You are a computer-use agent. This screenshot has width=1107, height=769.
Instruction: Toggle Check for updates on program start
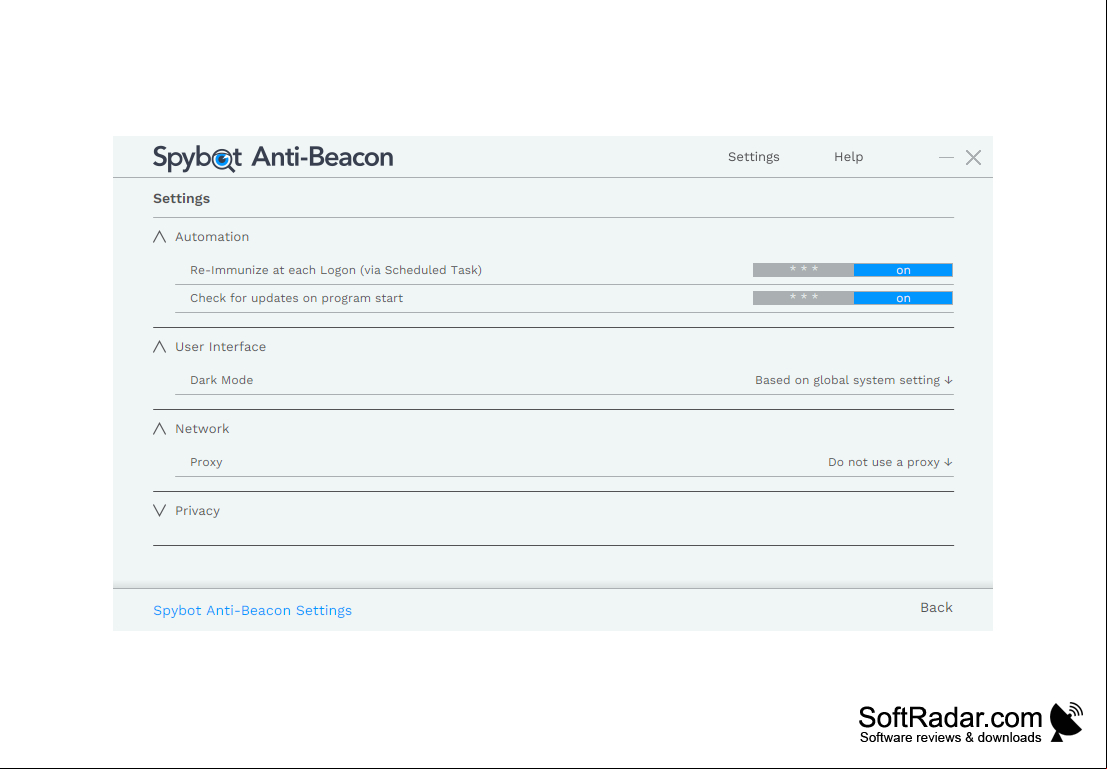(852, 298)
